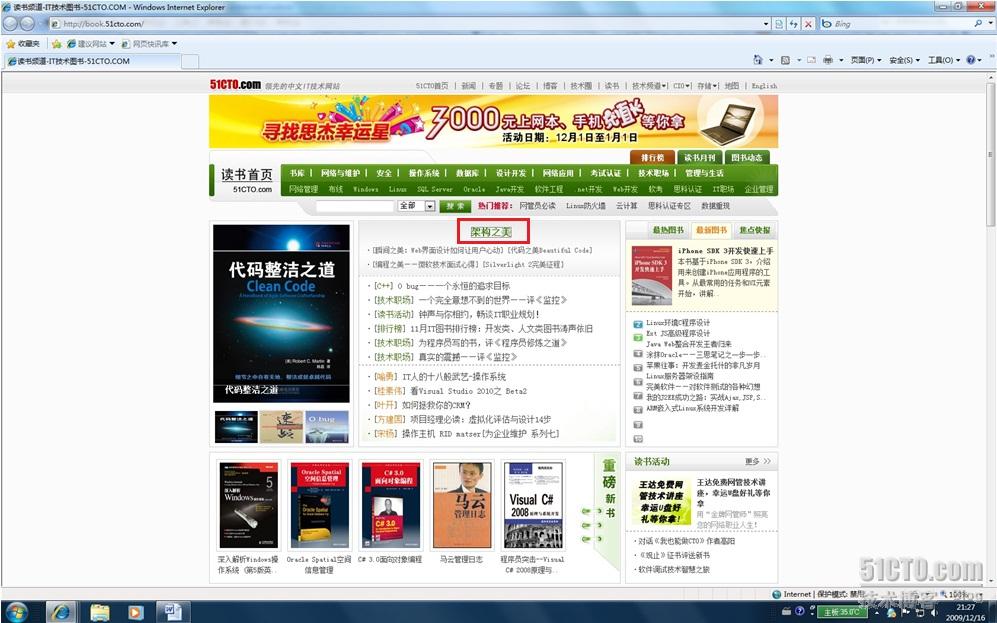
Task: Open media player icon on taskbar
Action: (135, 612)
